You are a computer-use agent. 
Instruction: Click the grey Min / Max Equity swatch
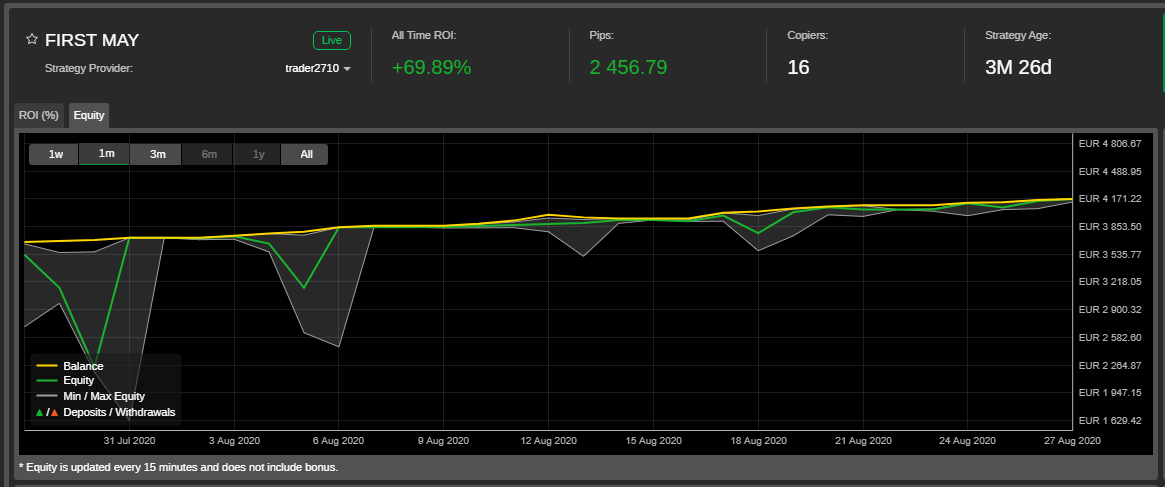47,396
